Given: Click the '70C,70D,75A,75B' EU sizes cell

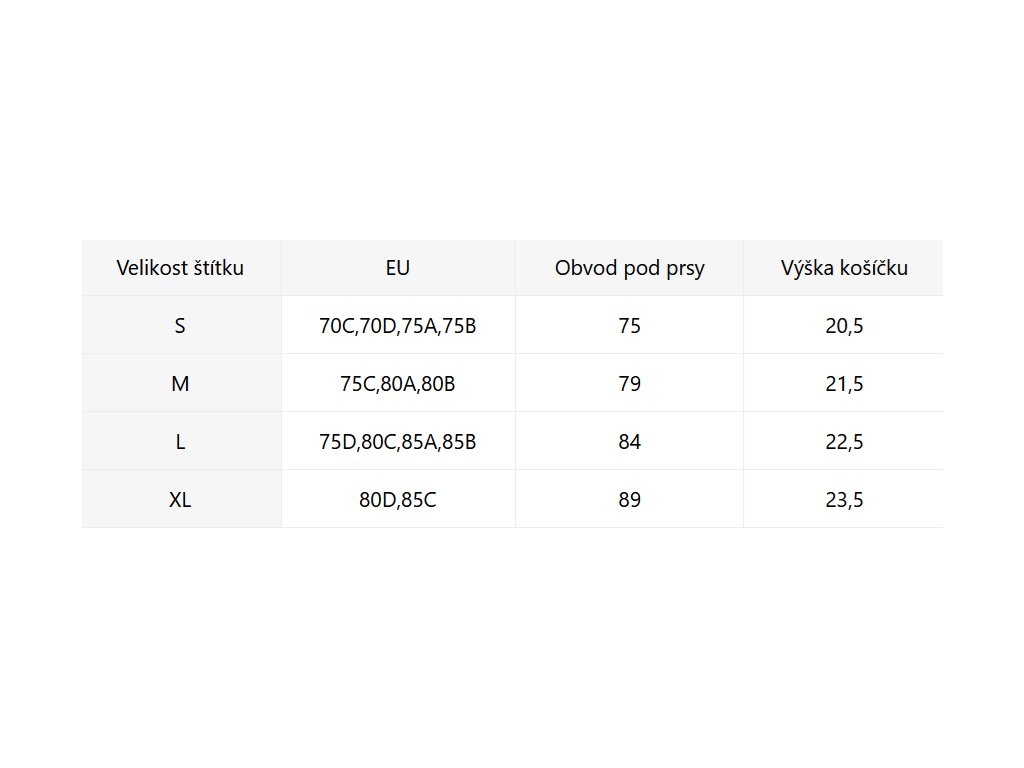Looking at the screenshot, I should pyautogui.click(x=398, y=326).
